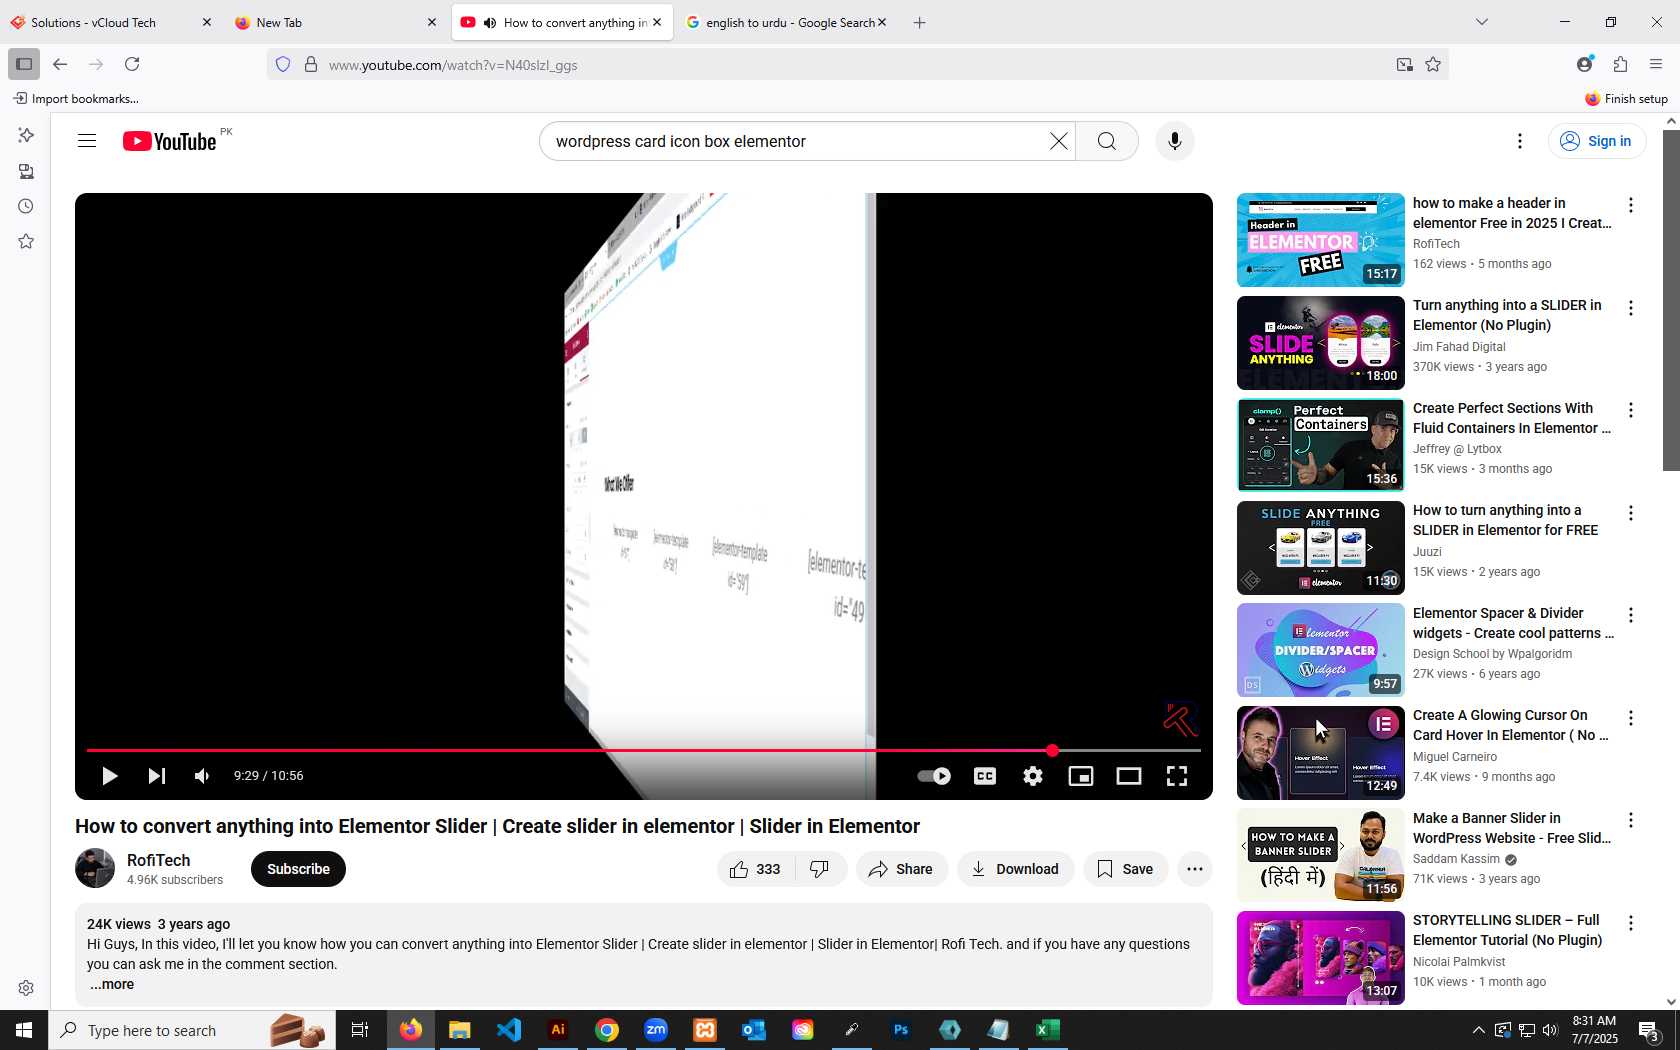Dislike this video

click(x=820, y=869)
